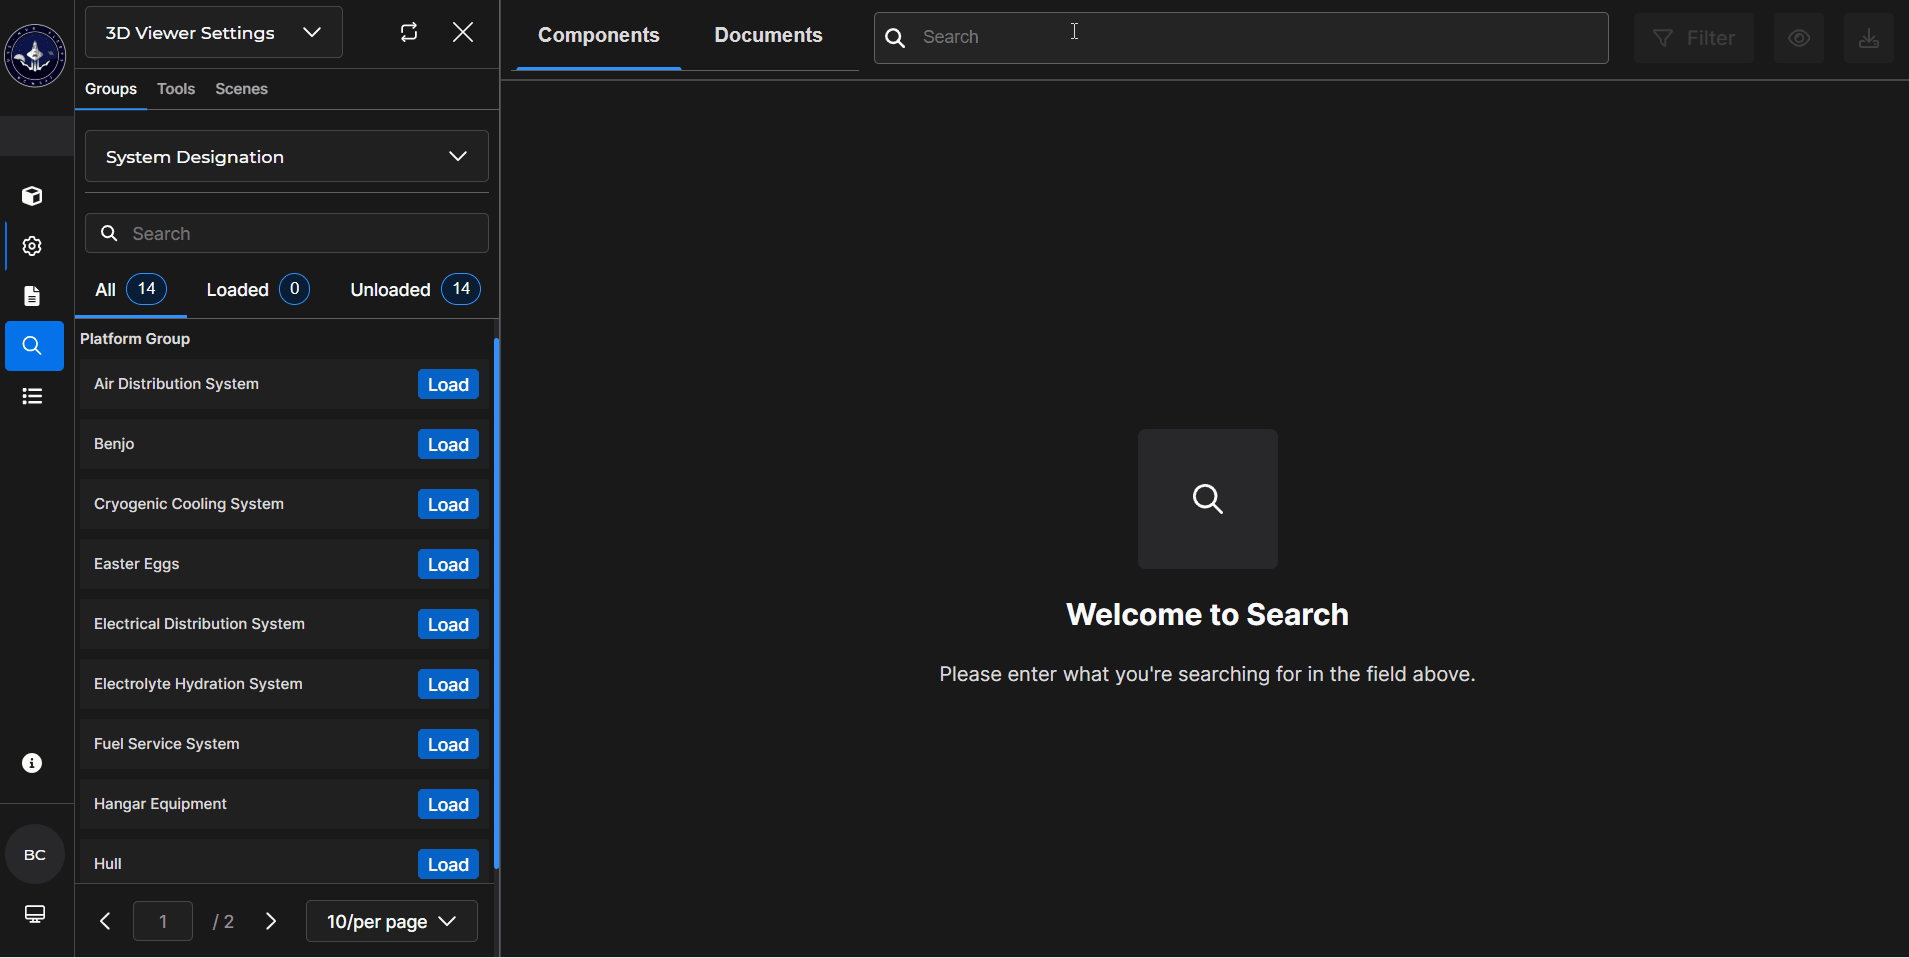Click the monitor display icon in sidebar
The height and width of the screenshot is (958, 1909).
click(x=35, y=914)
